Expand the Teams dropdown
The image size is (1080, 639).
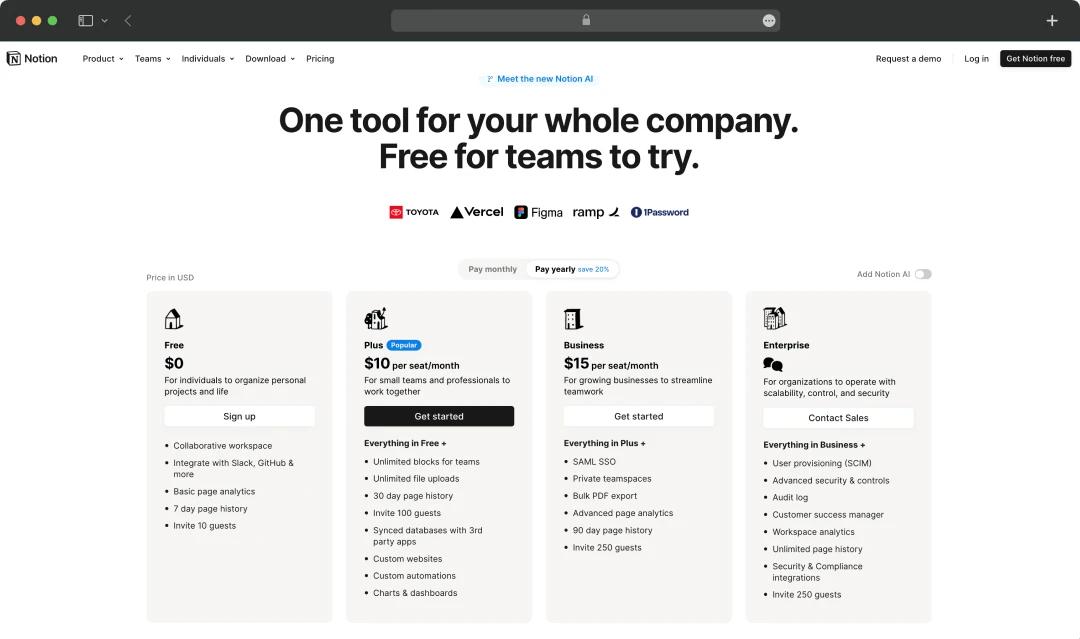tap(151, 58)
